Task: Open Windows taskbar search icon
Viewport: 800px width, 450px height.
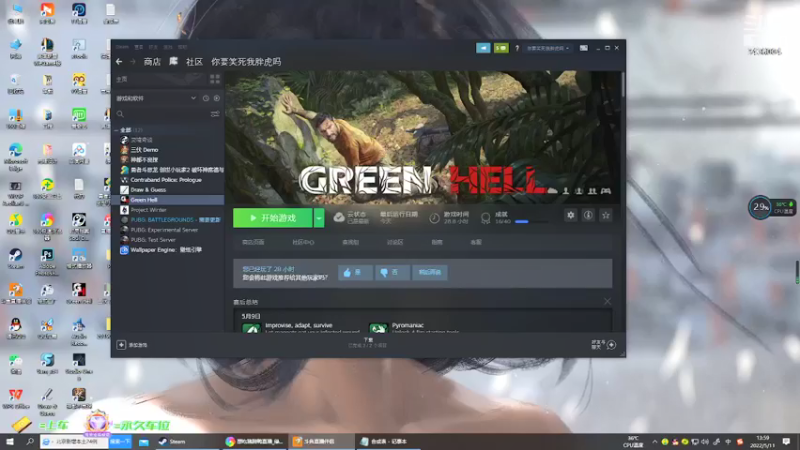Action: [x=30, y=441]
